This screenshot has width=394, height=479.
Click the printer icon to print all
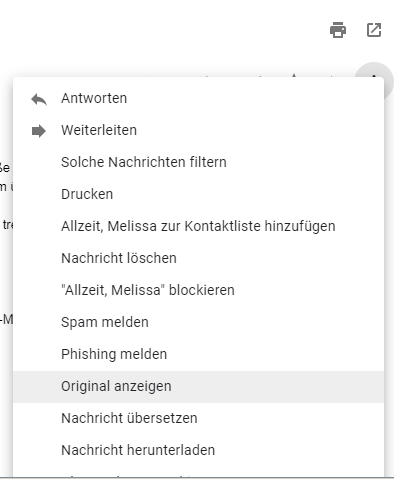(338, 30)
